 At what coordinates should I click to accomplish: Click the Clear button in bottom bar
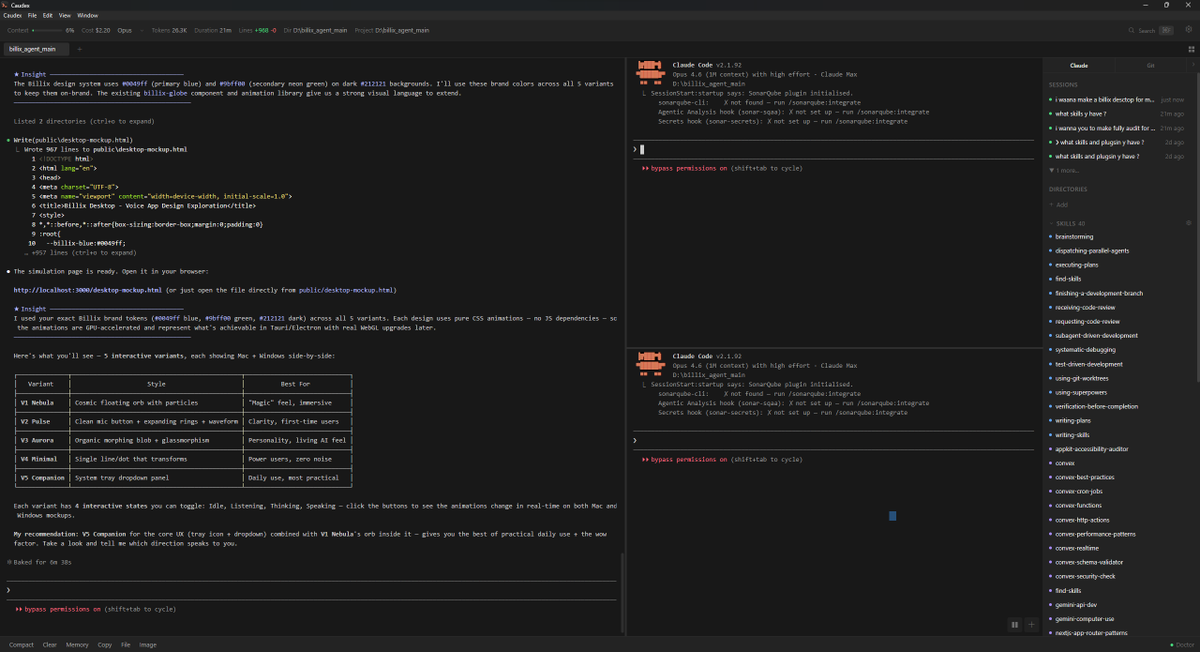tap(50, 644)
